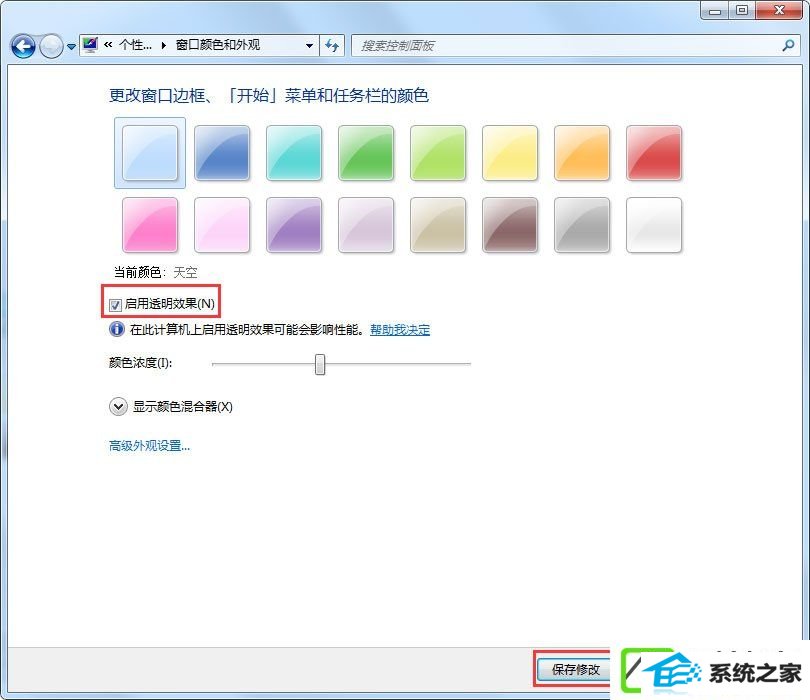The height and width of the screenshot is (700, 810).
Task: Close the window with the red X
Action: (779, 11)
